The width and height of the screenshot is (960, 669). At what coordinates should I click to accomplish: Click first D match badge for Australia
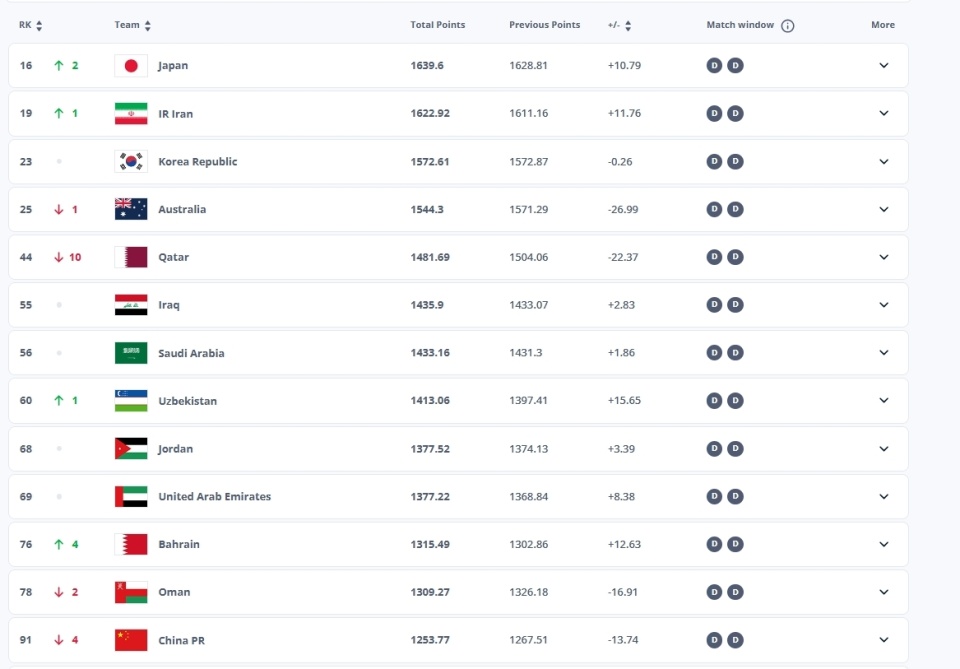[714, 210]
